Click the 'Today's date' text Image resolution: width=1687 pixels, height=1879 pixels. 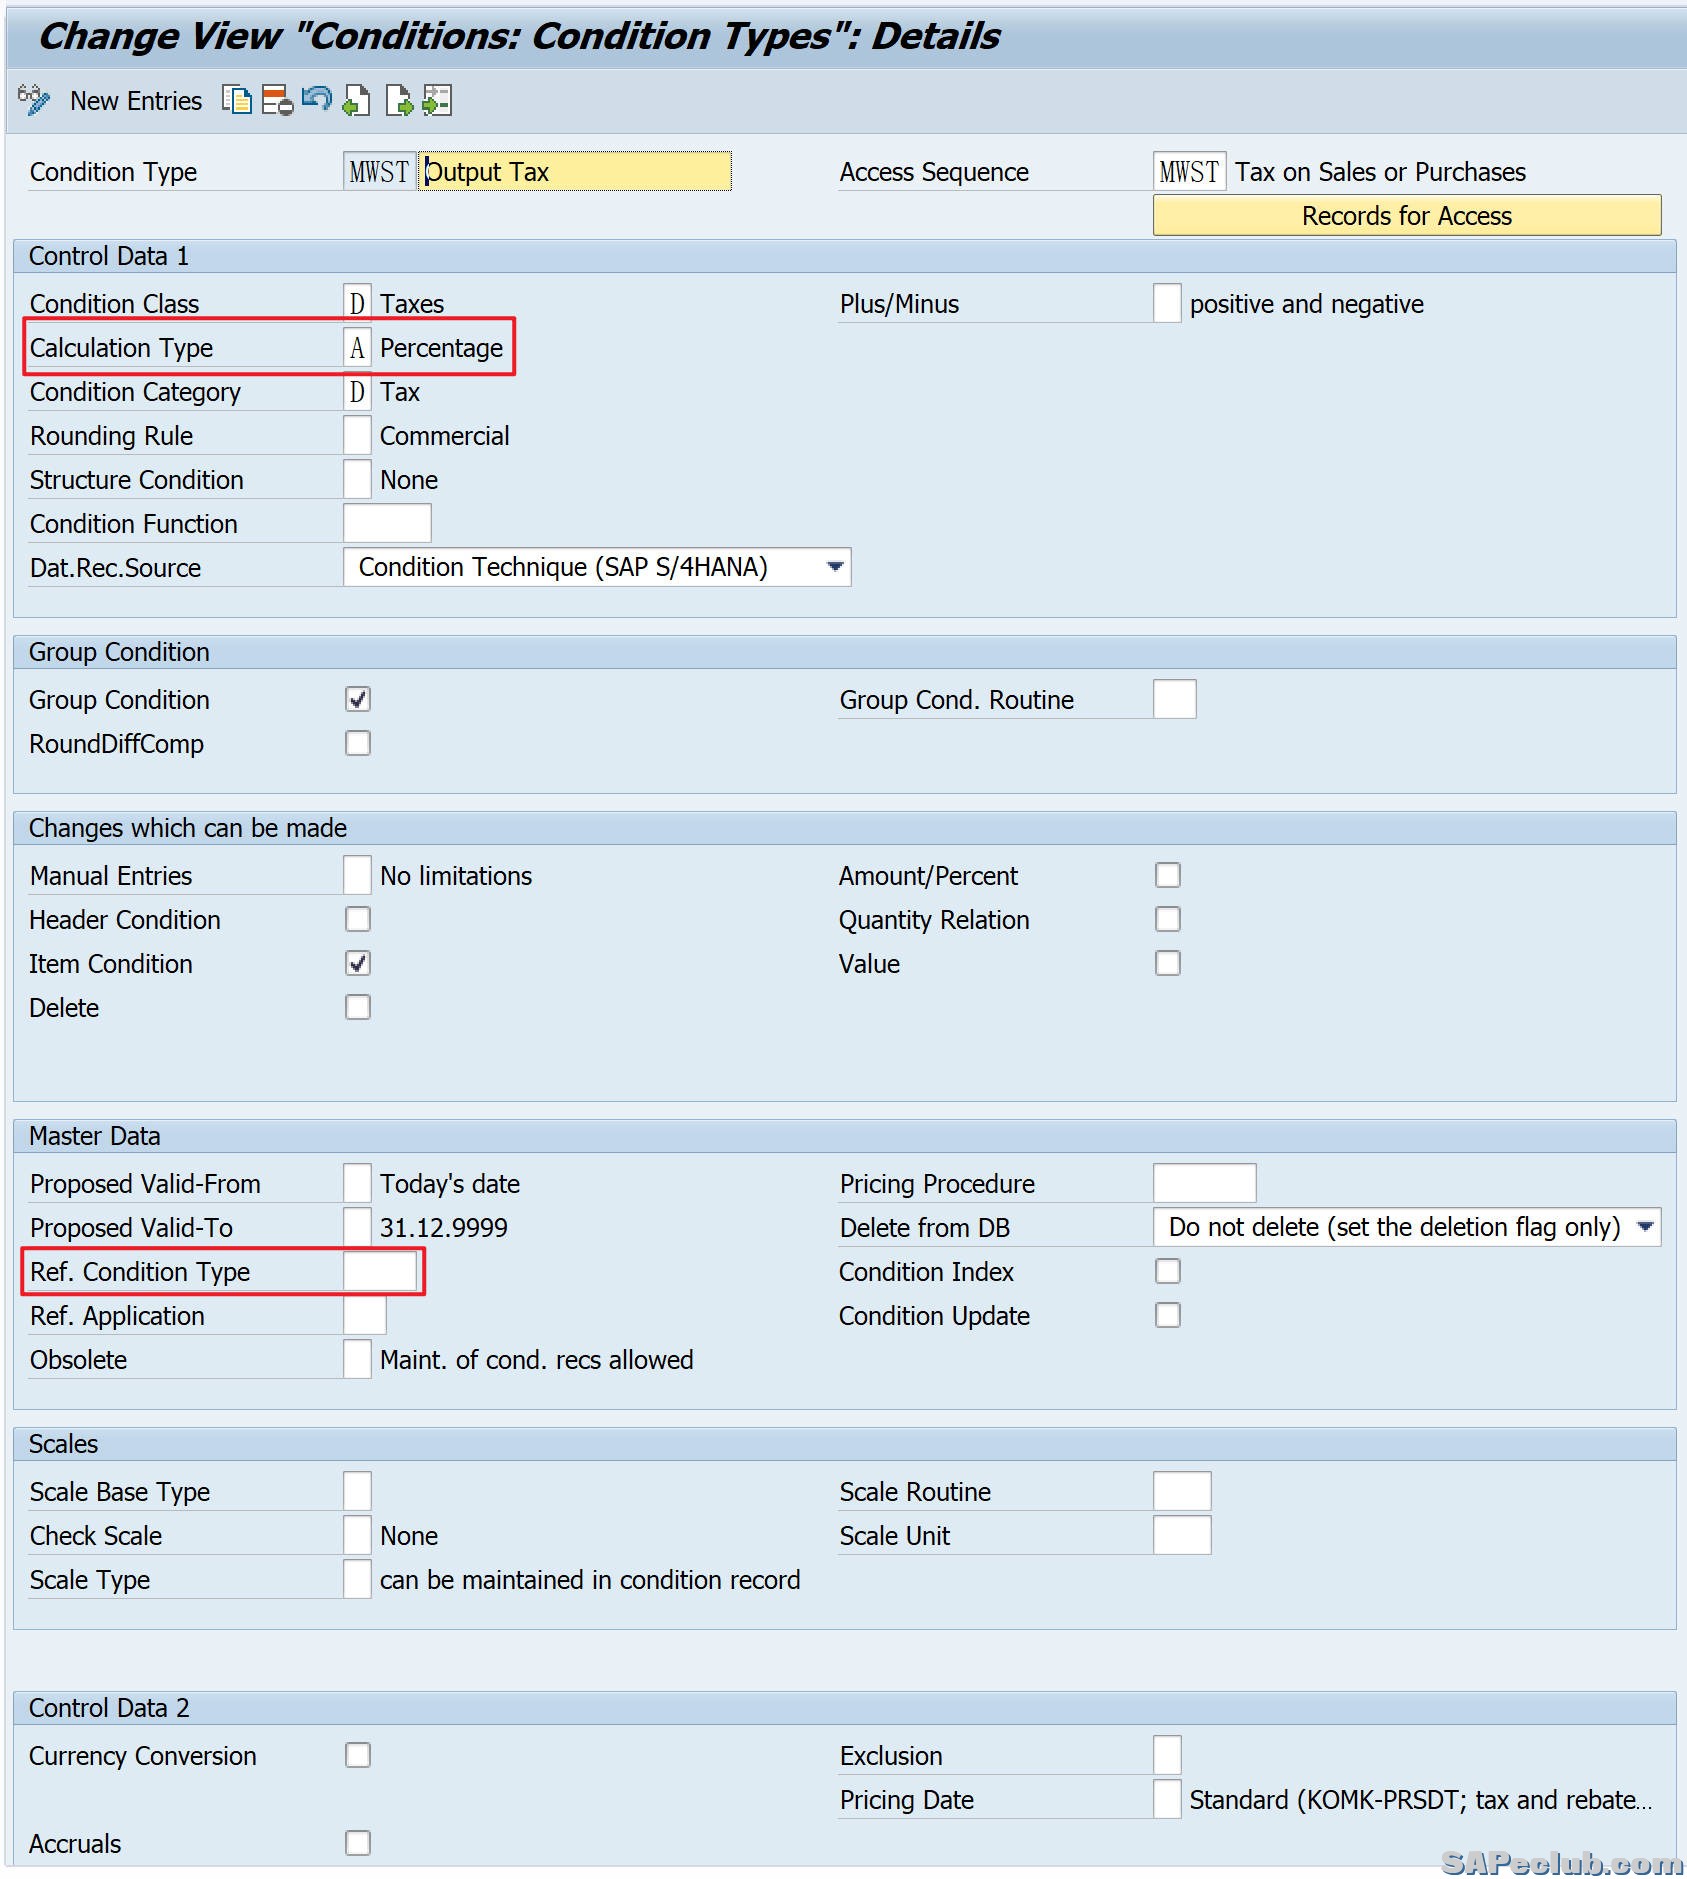(x=450, y=1184)
